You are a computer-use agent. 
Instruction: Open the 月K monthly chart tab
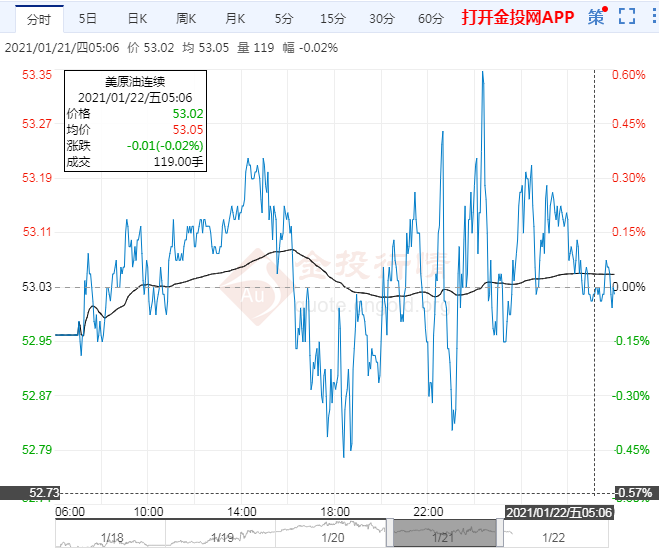click(235, 18)
